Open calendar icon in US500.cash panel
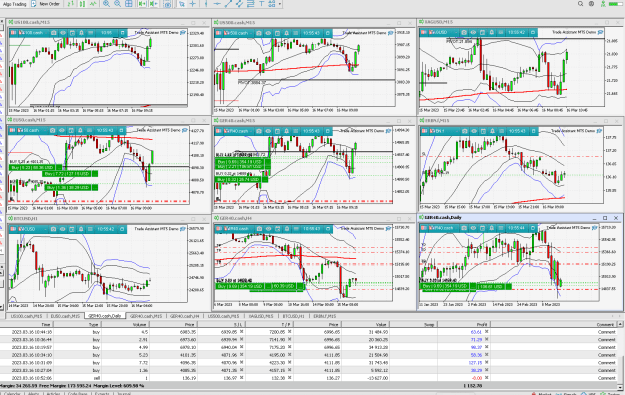Image resolution: width=625 pixels, height=395 pixels. click(x=277, y=33)
